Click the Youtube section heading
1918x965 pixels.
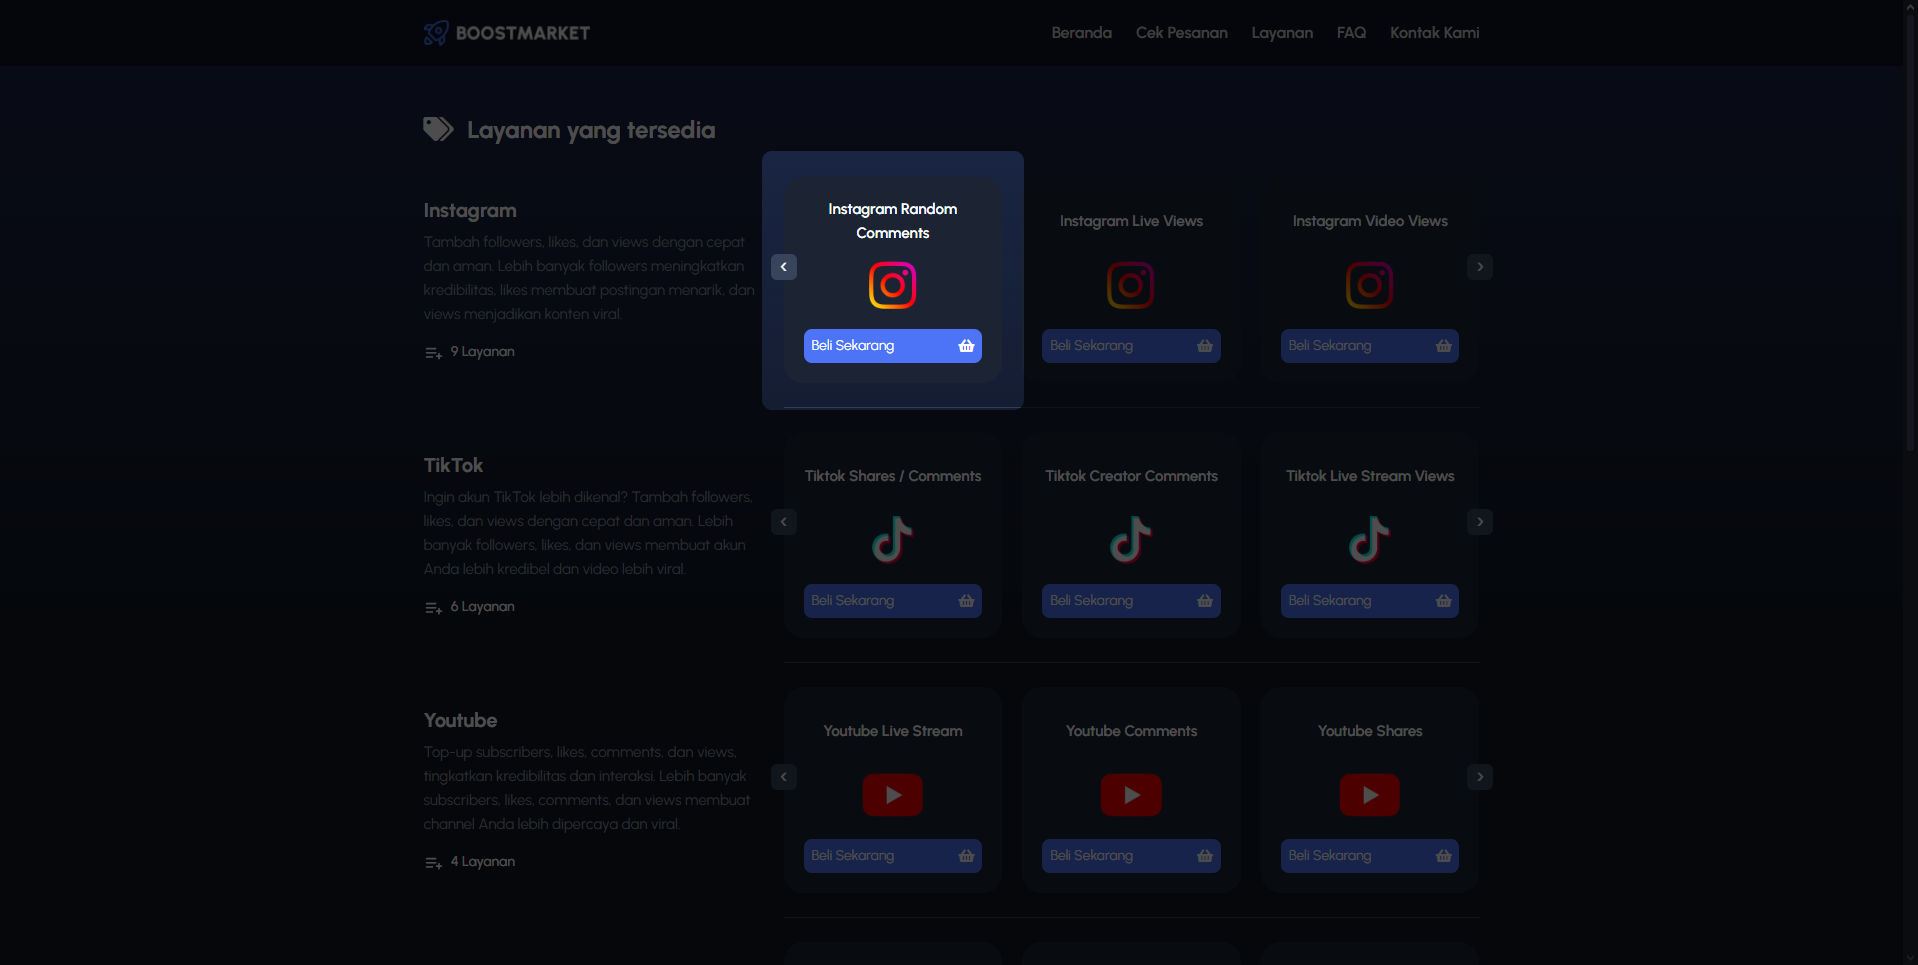coord(460,720)
